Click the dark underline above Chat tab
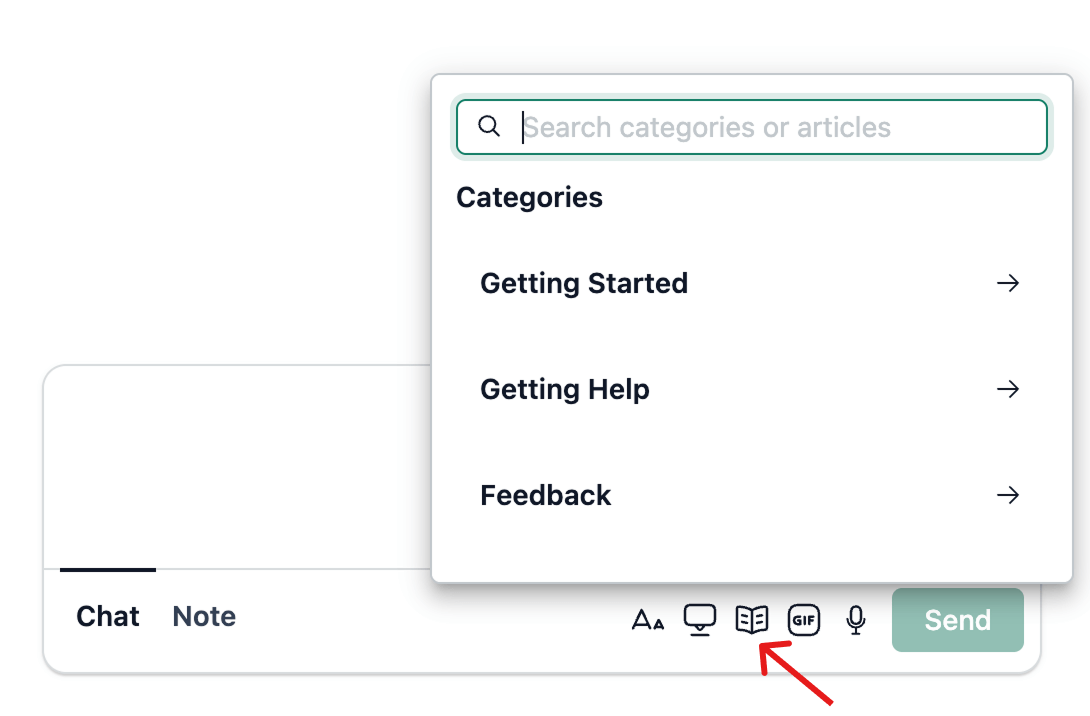The image size is (1090, 716). [x=108, y=570]
